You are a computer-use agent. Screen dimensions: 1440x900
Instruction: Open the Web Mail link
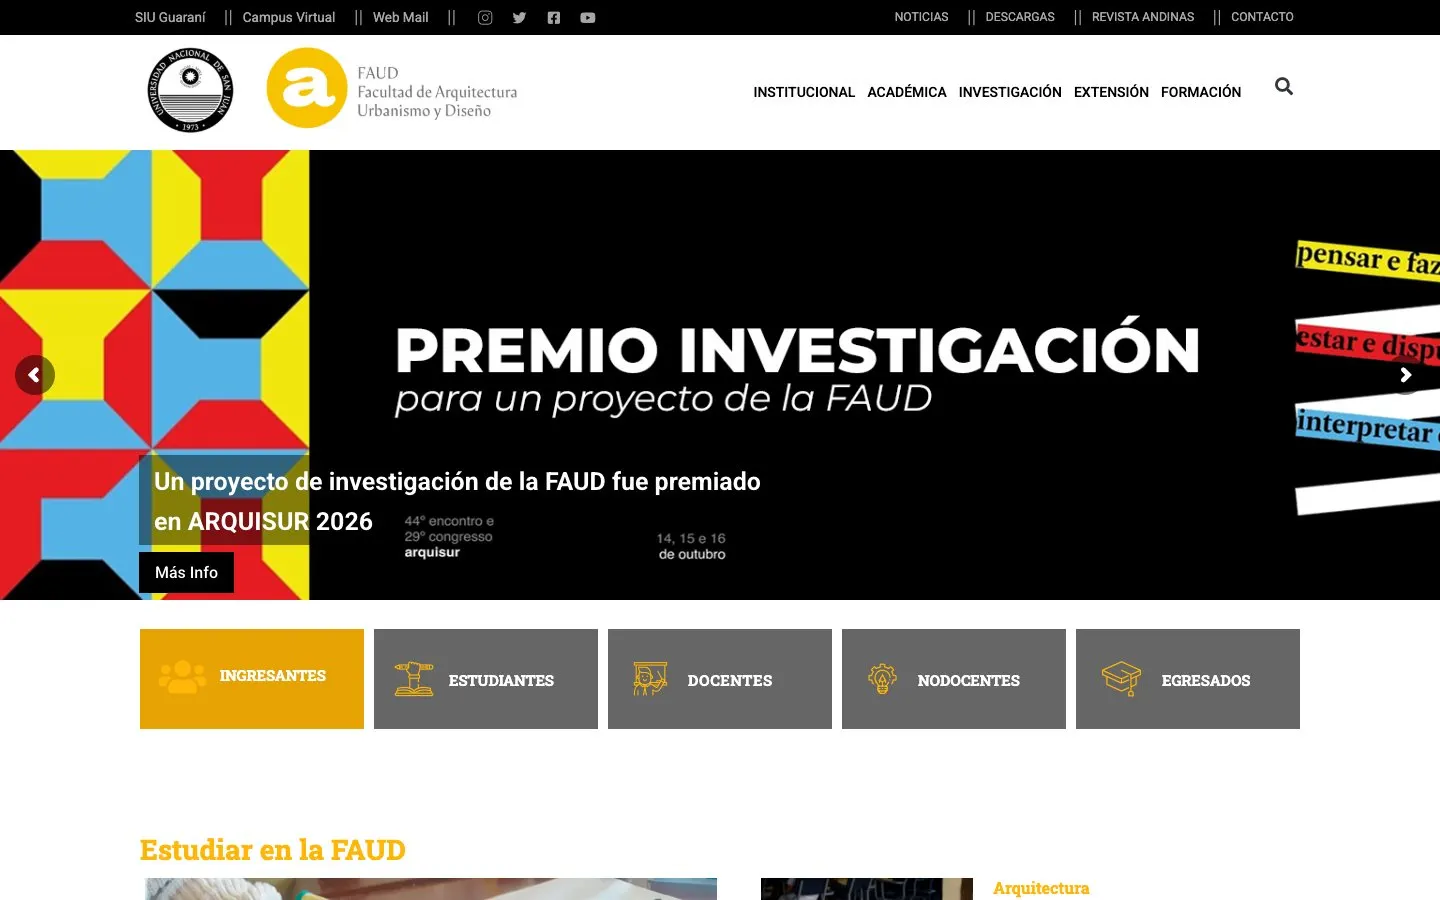[400, 17]
